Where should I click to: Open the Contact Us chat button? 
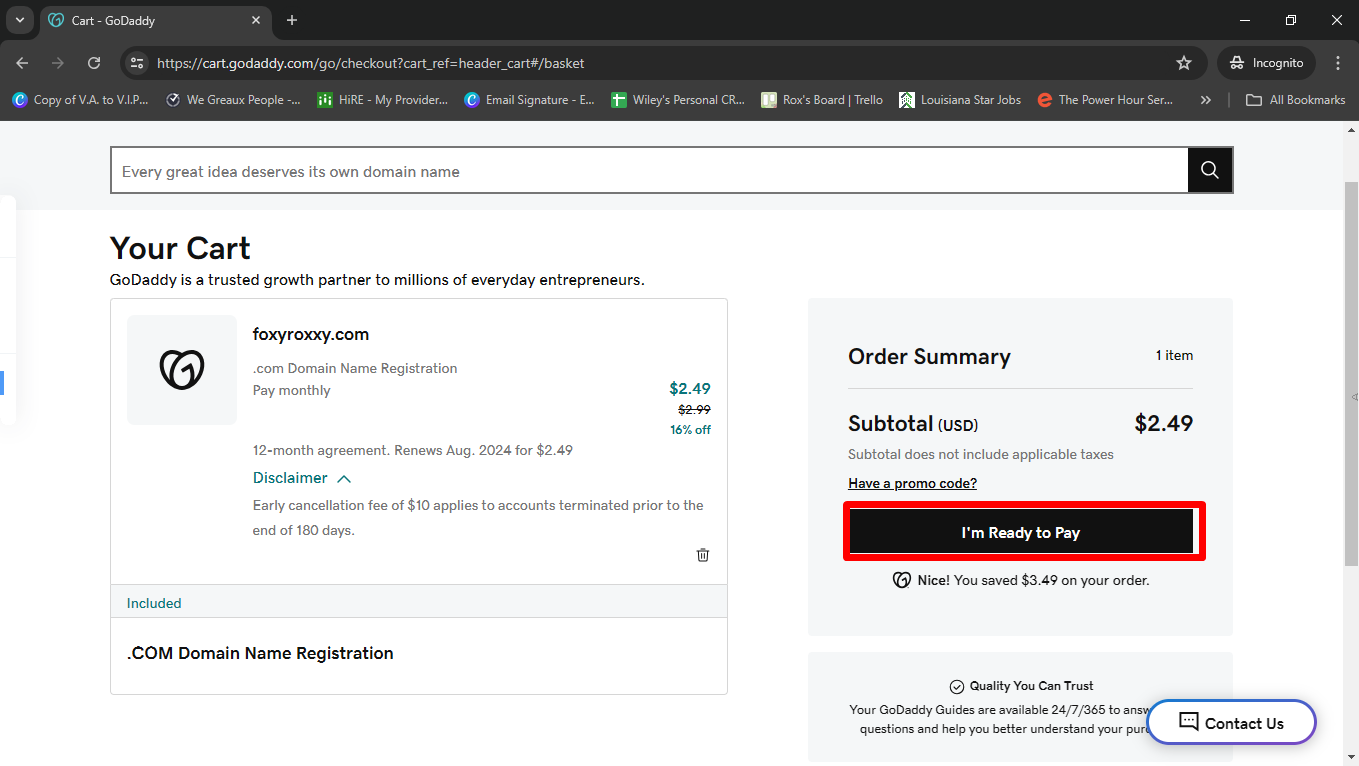(1231, 722)
